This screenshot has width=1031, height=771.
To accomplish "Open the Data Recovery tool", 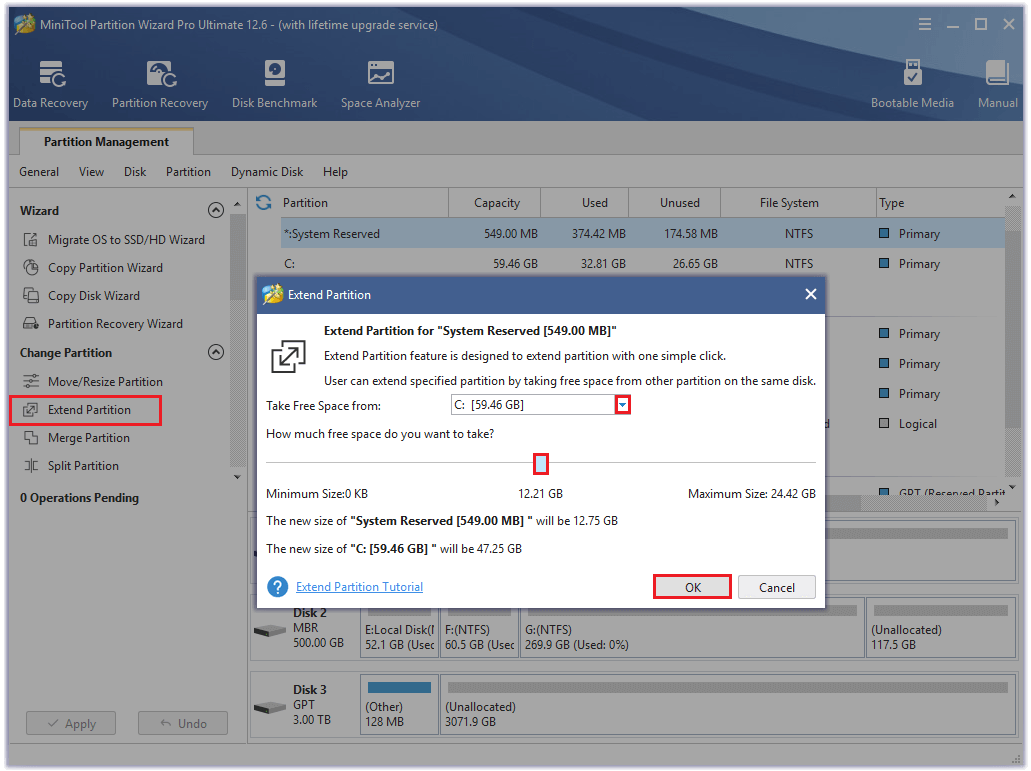I will (51, 84).
